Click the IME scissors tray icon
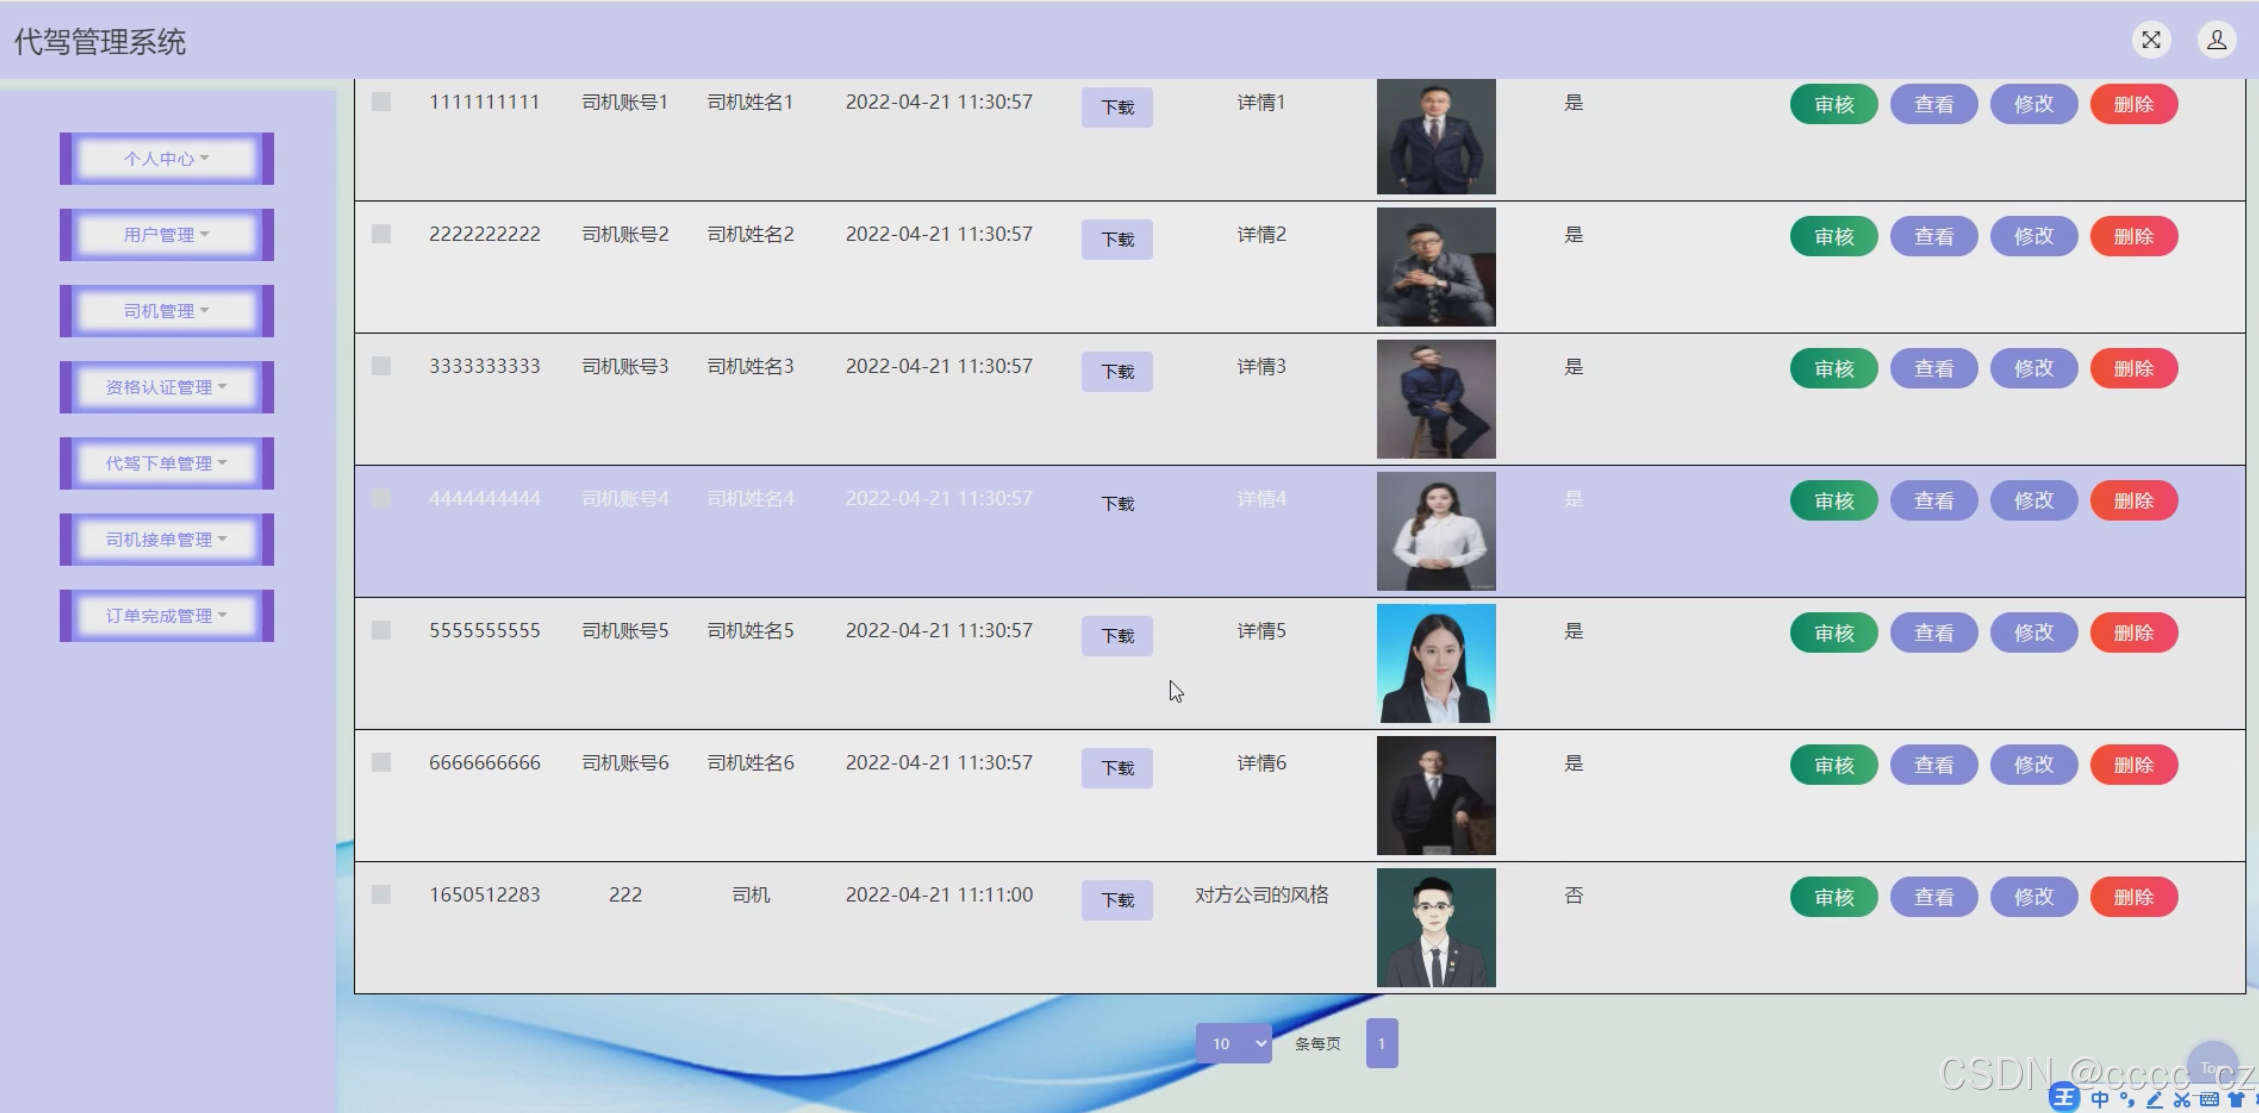Screen dimensions: 2259x1113 point(2182,1099)
